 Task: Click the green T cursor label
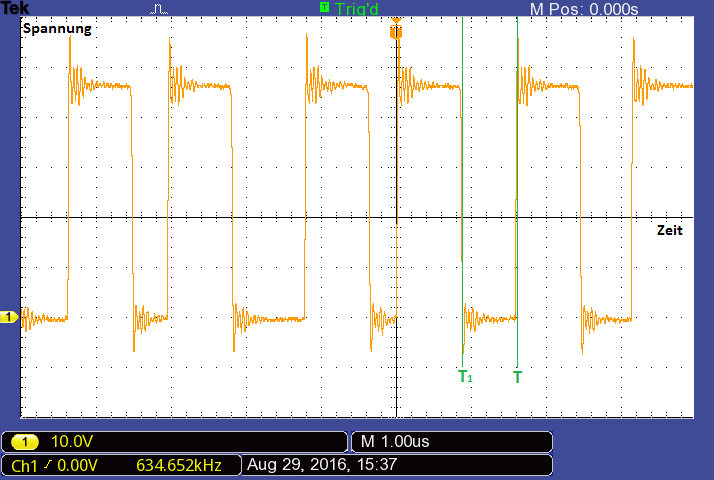tap(517, 377)
